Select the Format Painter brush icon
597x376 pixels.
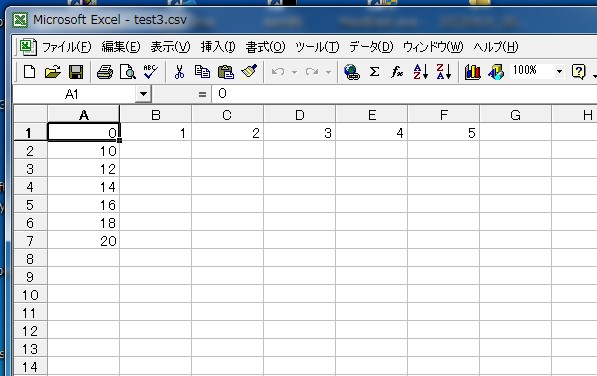pyautogui.click(x=249, y=72)
